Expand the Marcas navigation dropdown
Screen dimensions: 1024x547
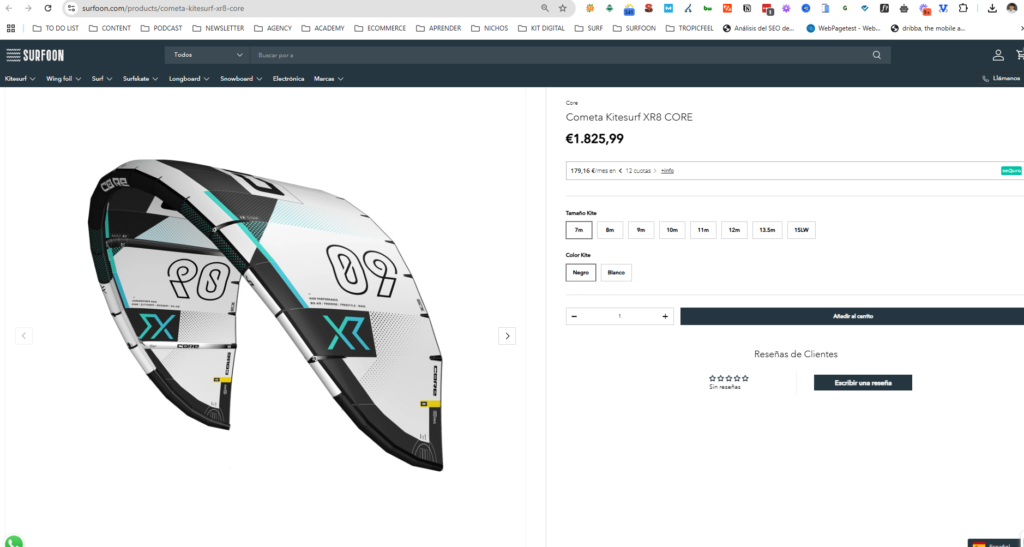328,78
